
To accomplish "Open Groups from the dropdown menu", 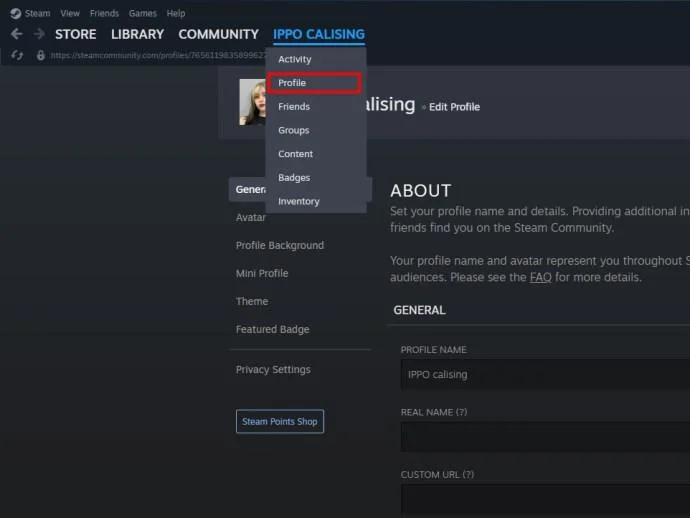I will coord(316,131).
